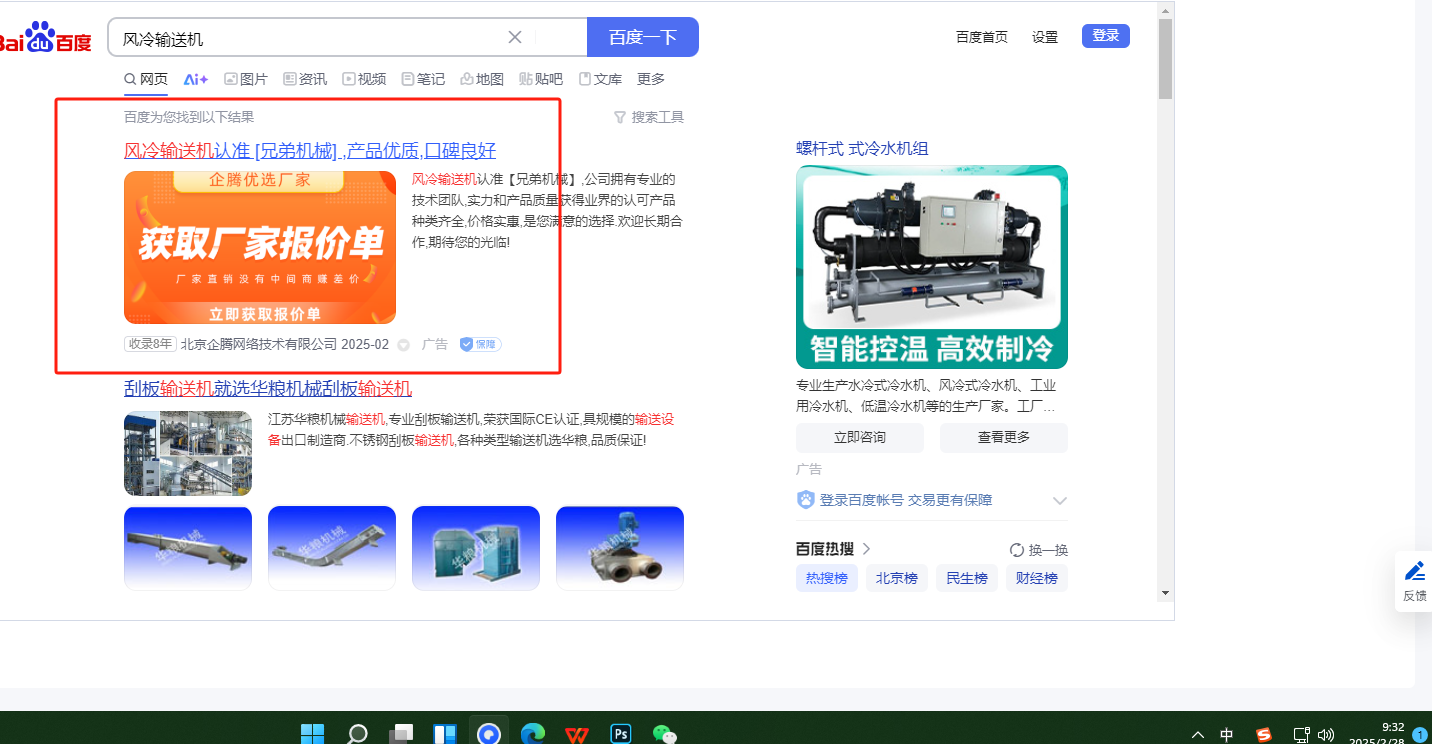Open Photoshop from the taskbar

(x=621, y=734)
